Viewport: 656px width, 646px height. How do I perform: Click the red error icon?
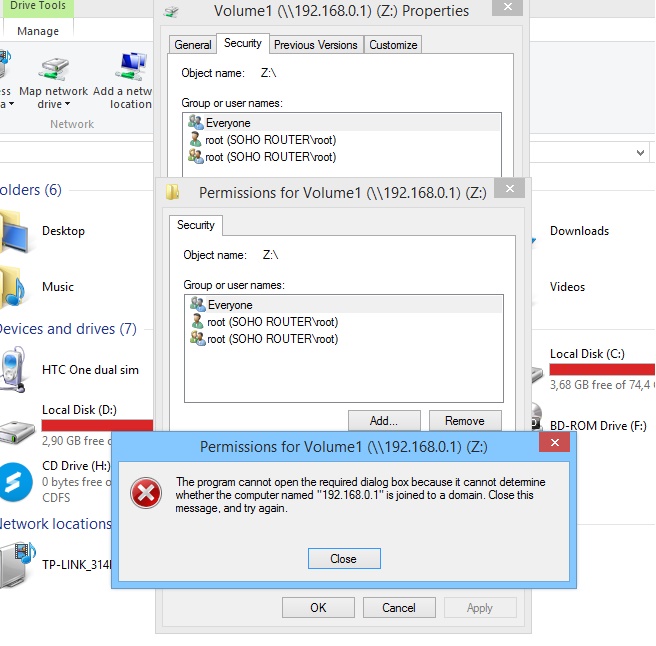click(x=146, y=493)
